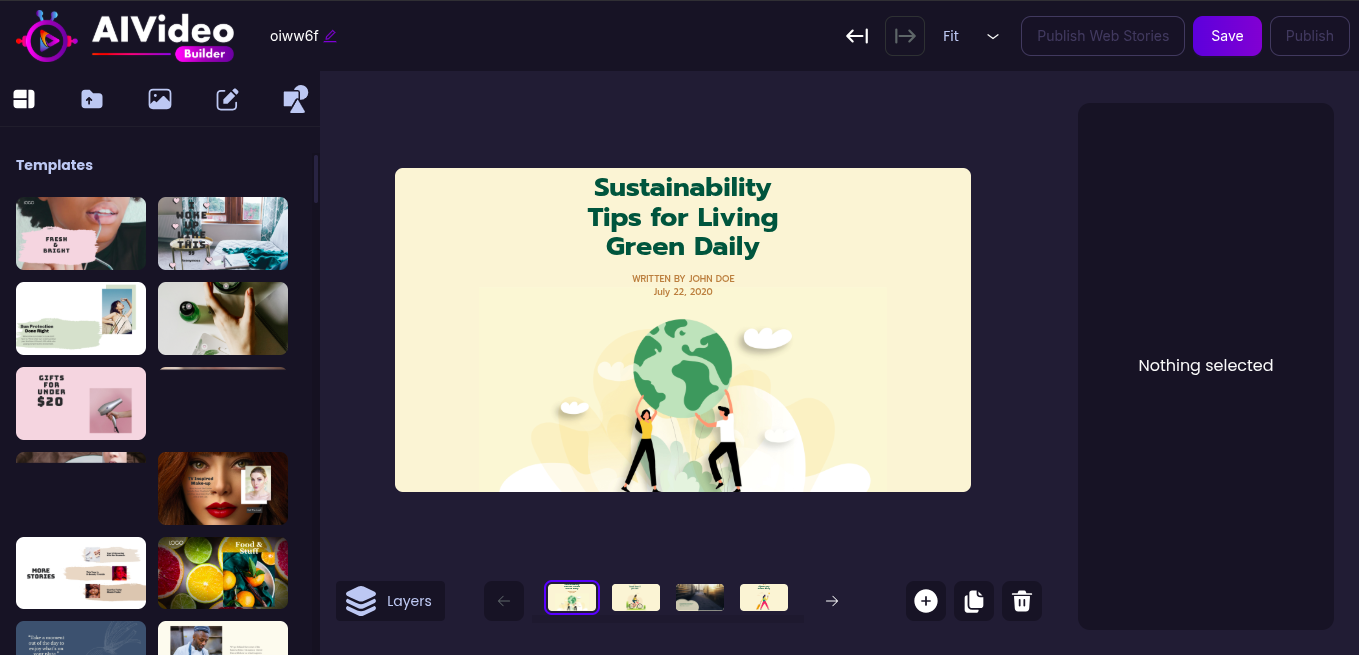The image size is (1359, 655).
Task: Open the Layers panel
Action: [x=390, y=600]
